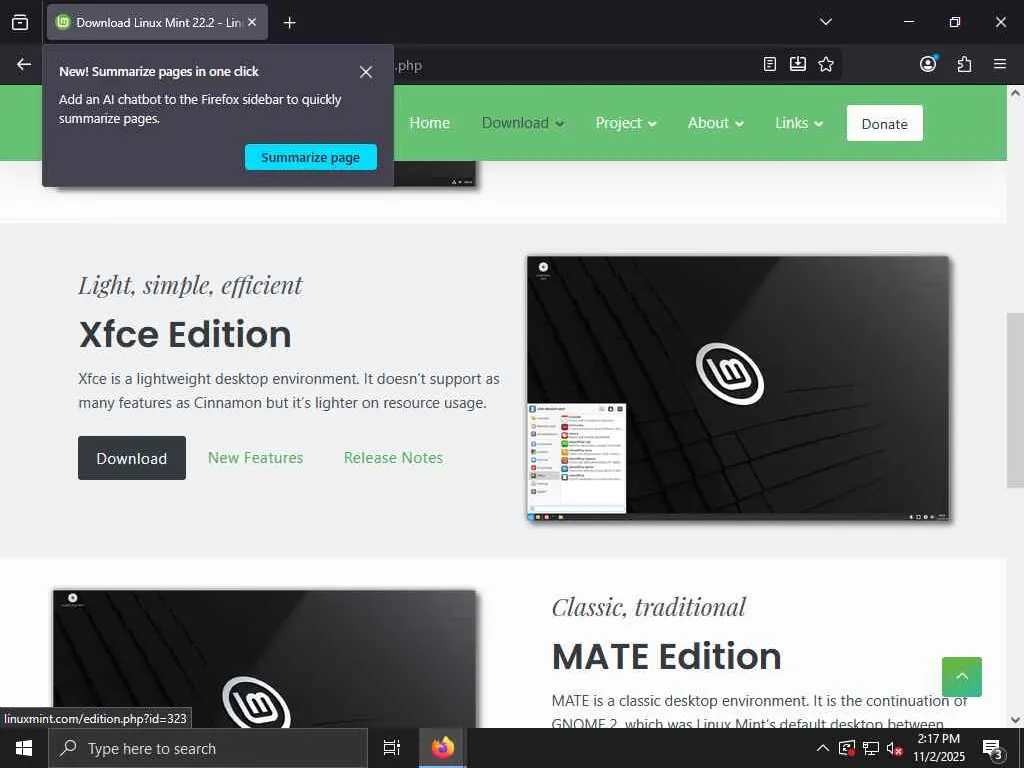This screenshot has width=1024, height=768.
Task: Go to Home in site navigation
Action: click(x=429, y=123)
